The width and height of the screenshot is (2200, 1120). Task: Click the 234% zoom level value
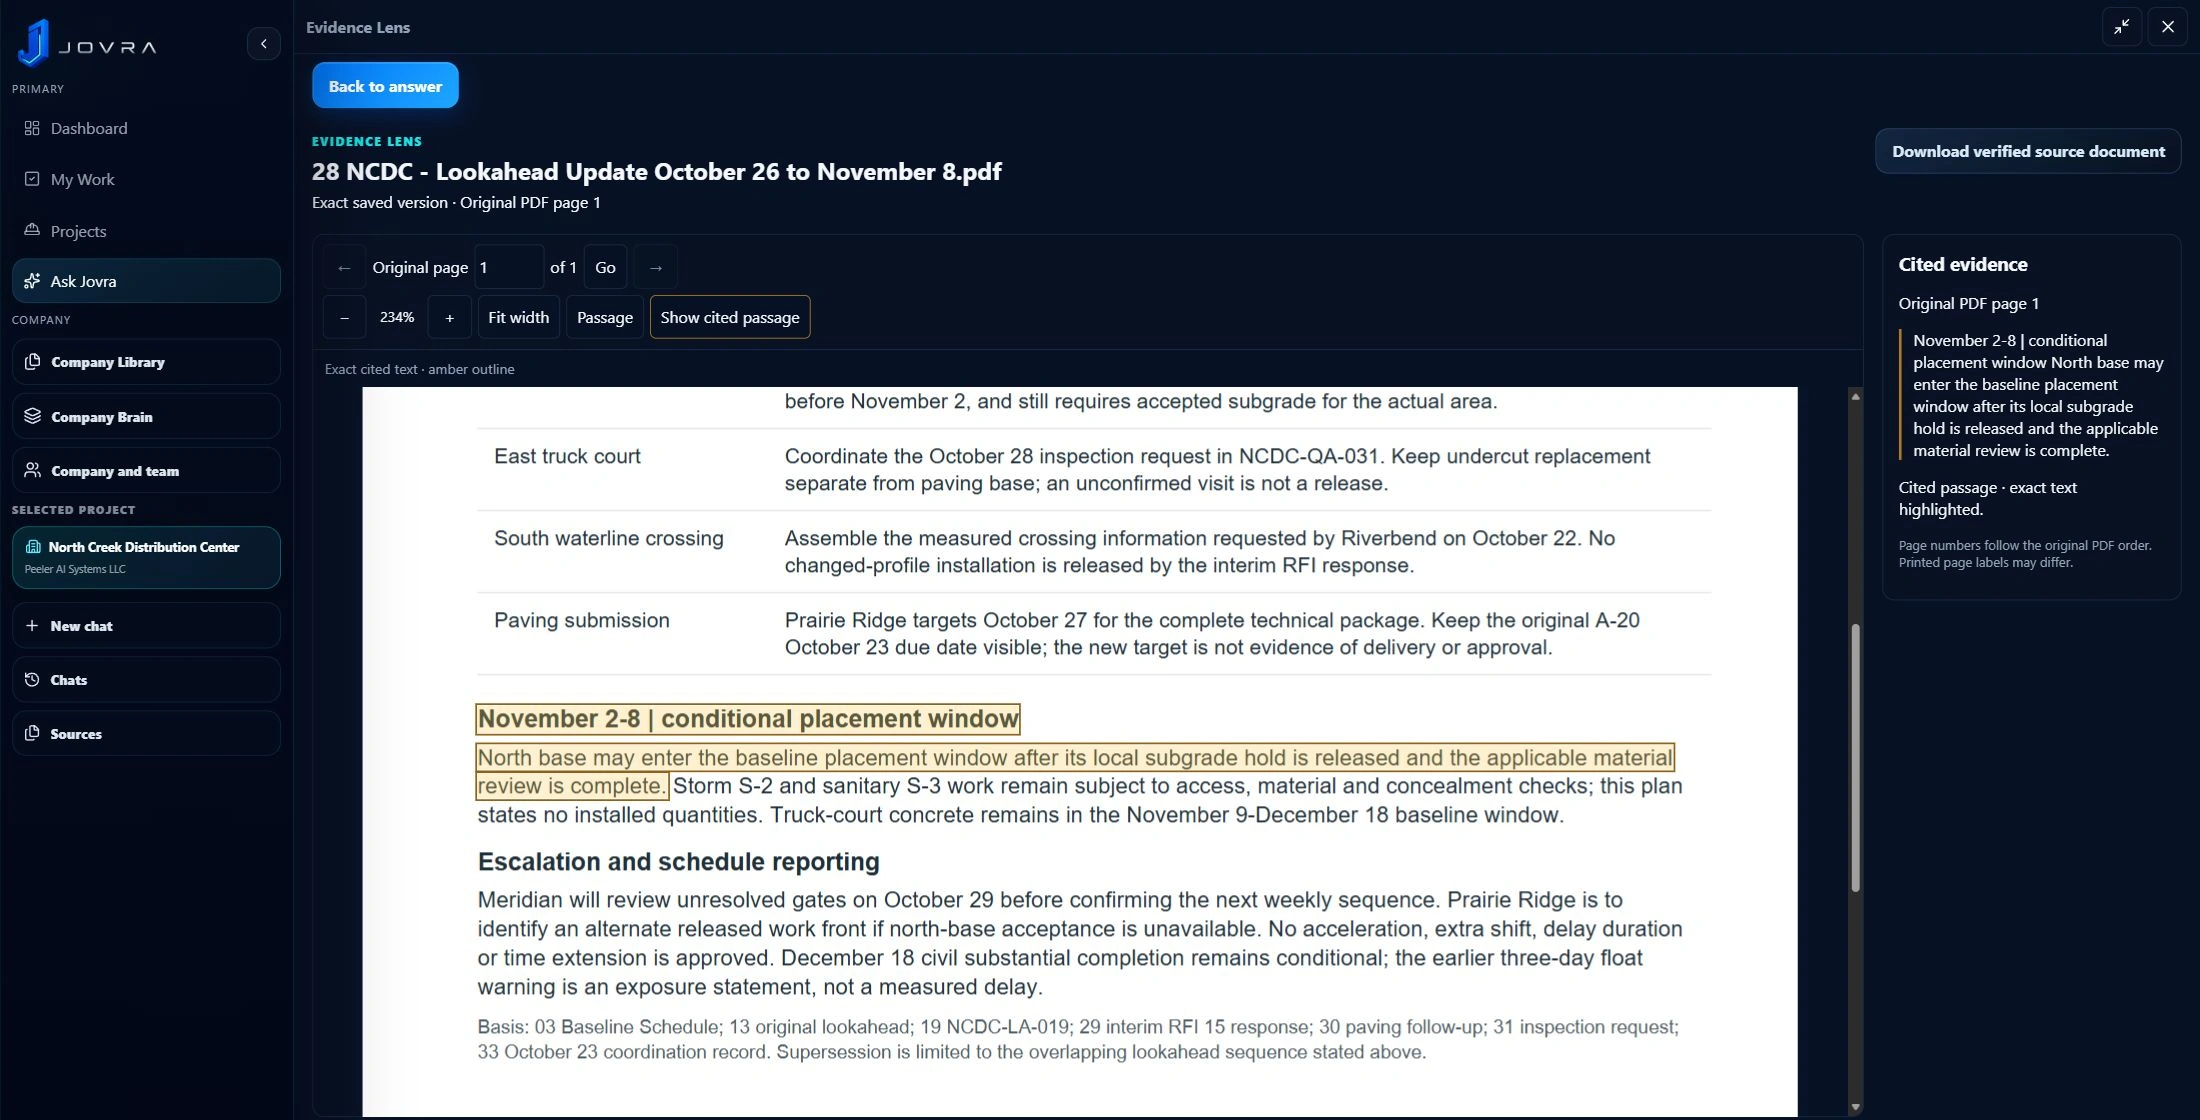tap(397, 317)
